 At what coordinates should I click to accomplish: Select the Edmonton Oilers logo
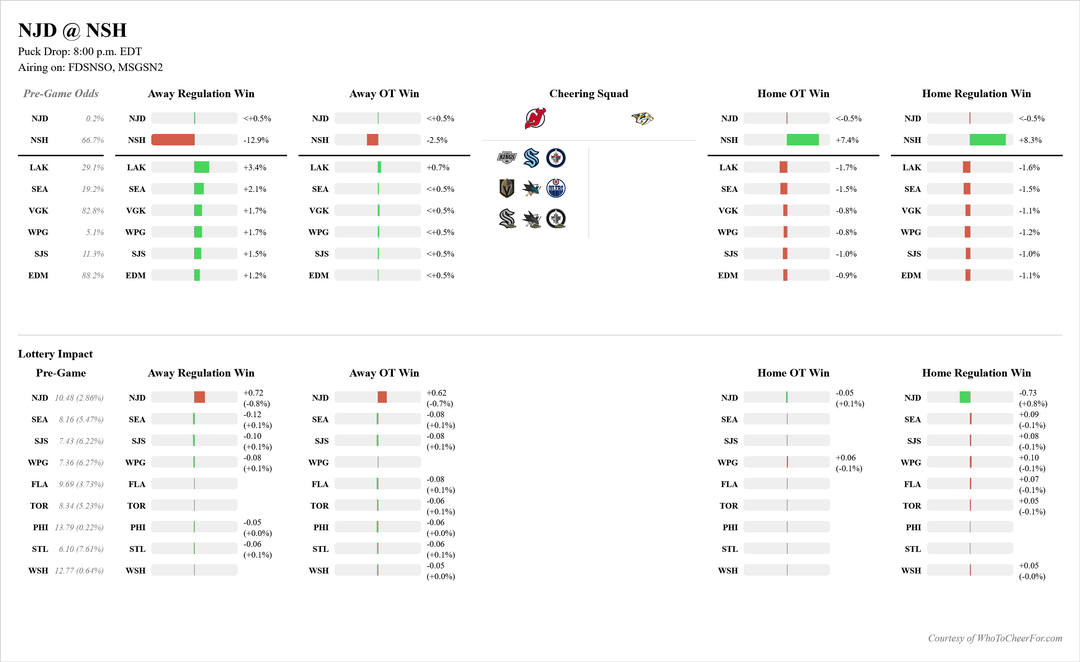pyautogui.click(x=556, y=188)
